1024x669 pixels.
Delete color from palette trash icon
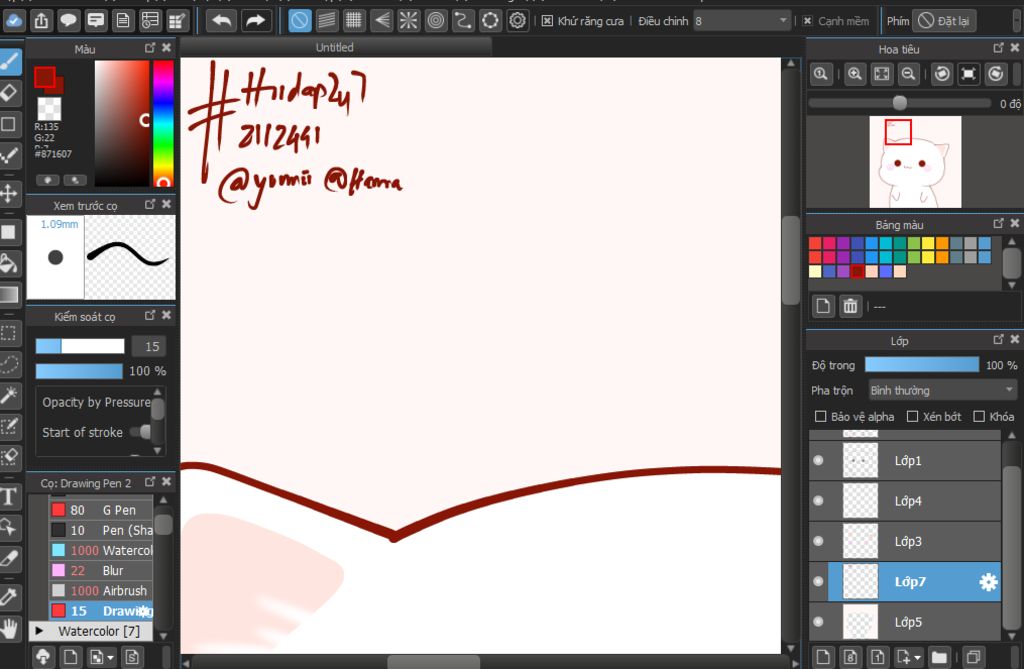pyautogui.click(x=850, y=306)
